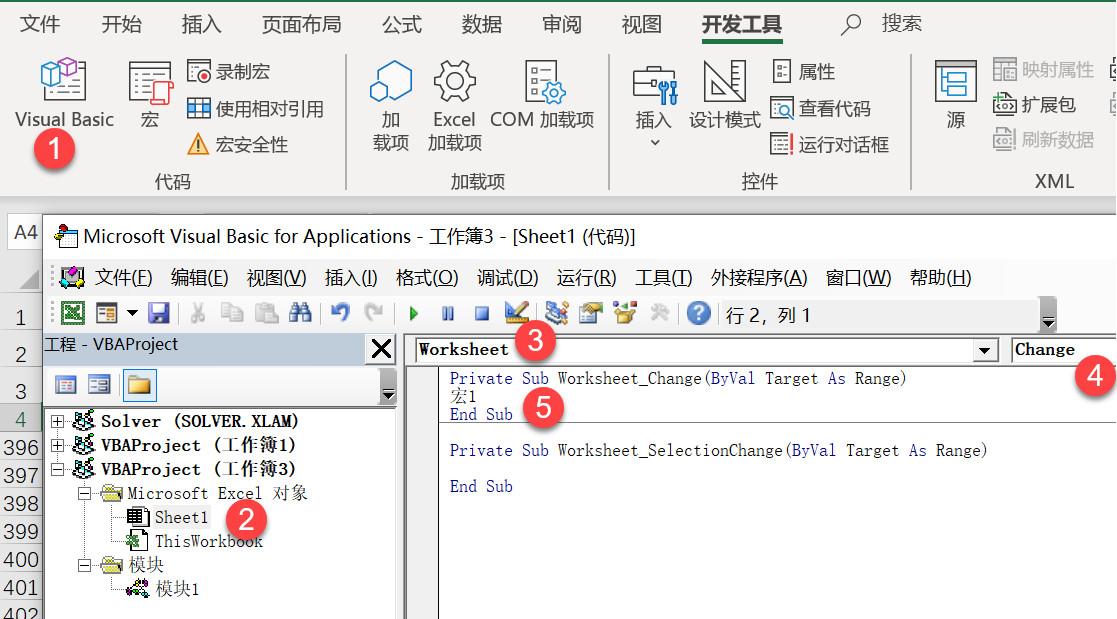This screenshot has height=619, width=1117.
Task: Close the 工程 - VBAProject panel
Action: click(381, 348)
